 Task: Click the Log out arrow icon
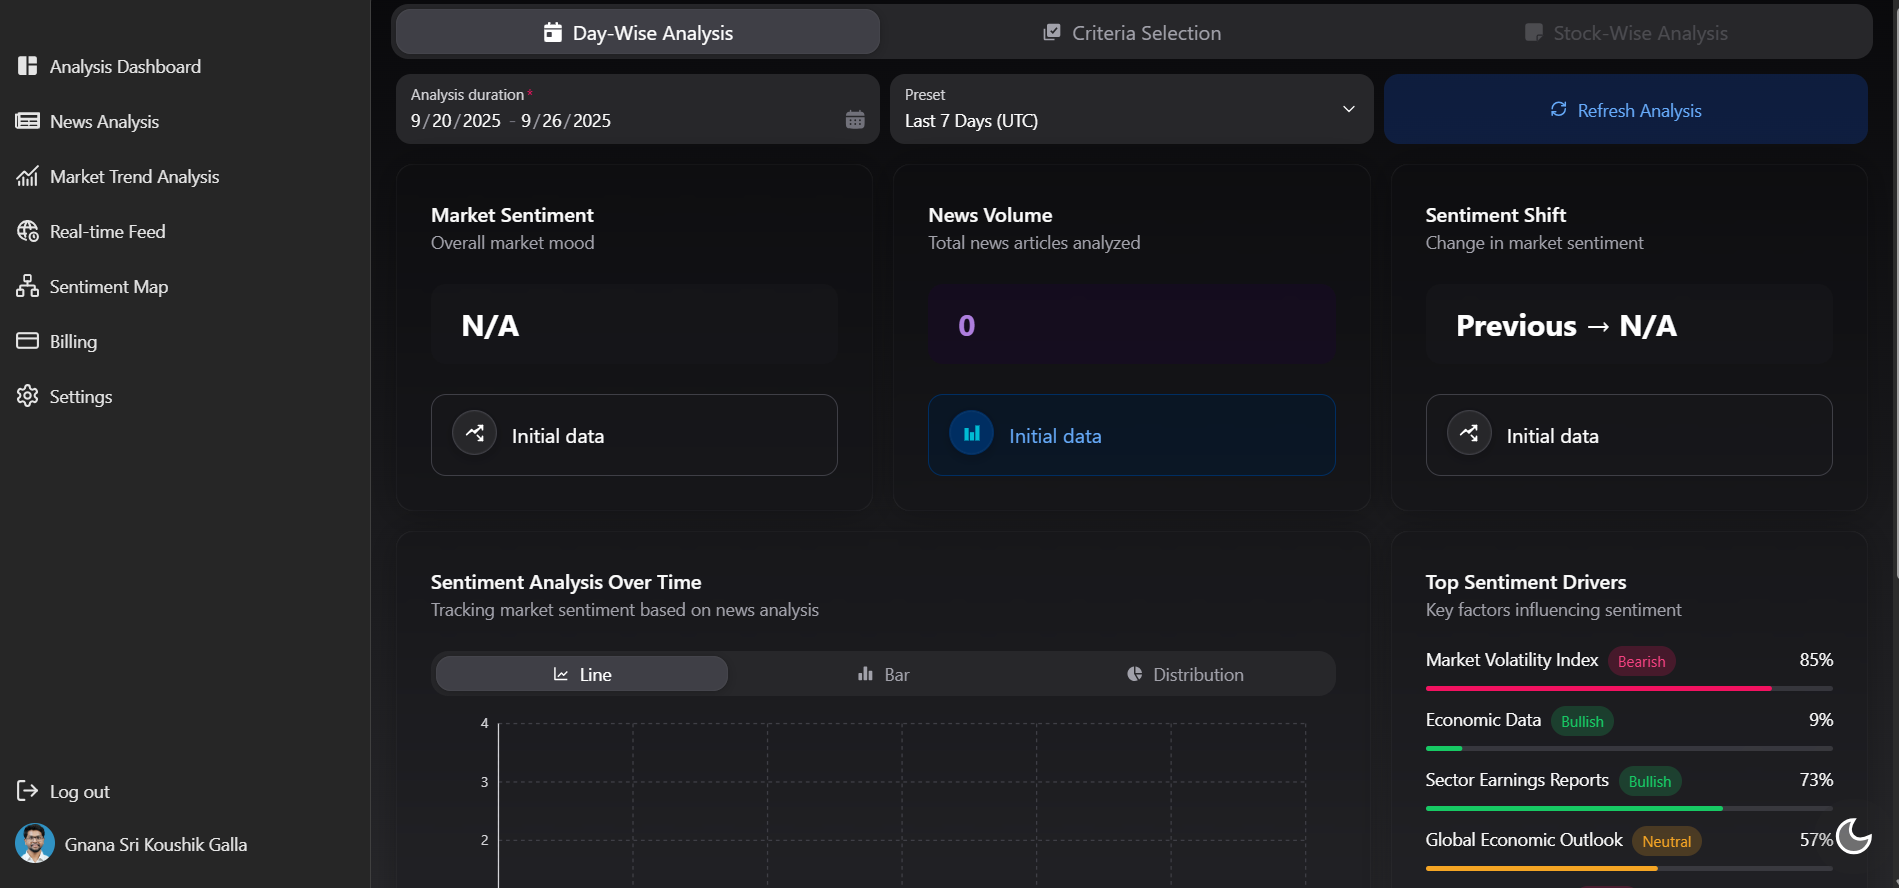pos(27,791)
